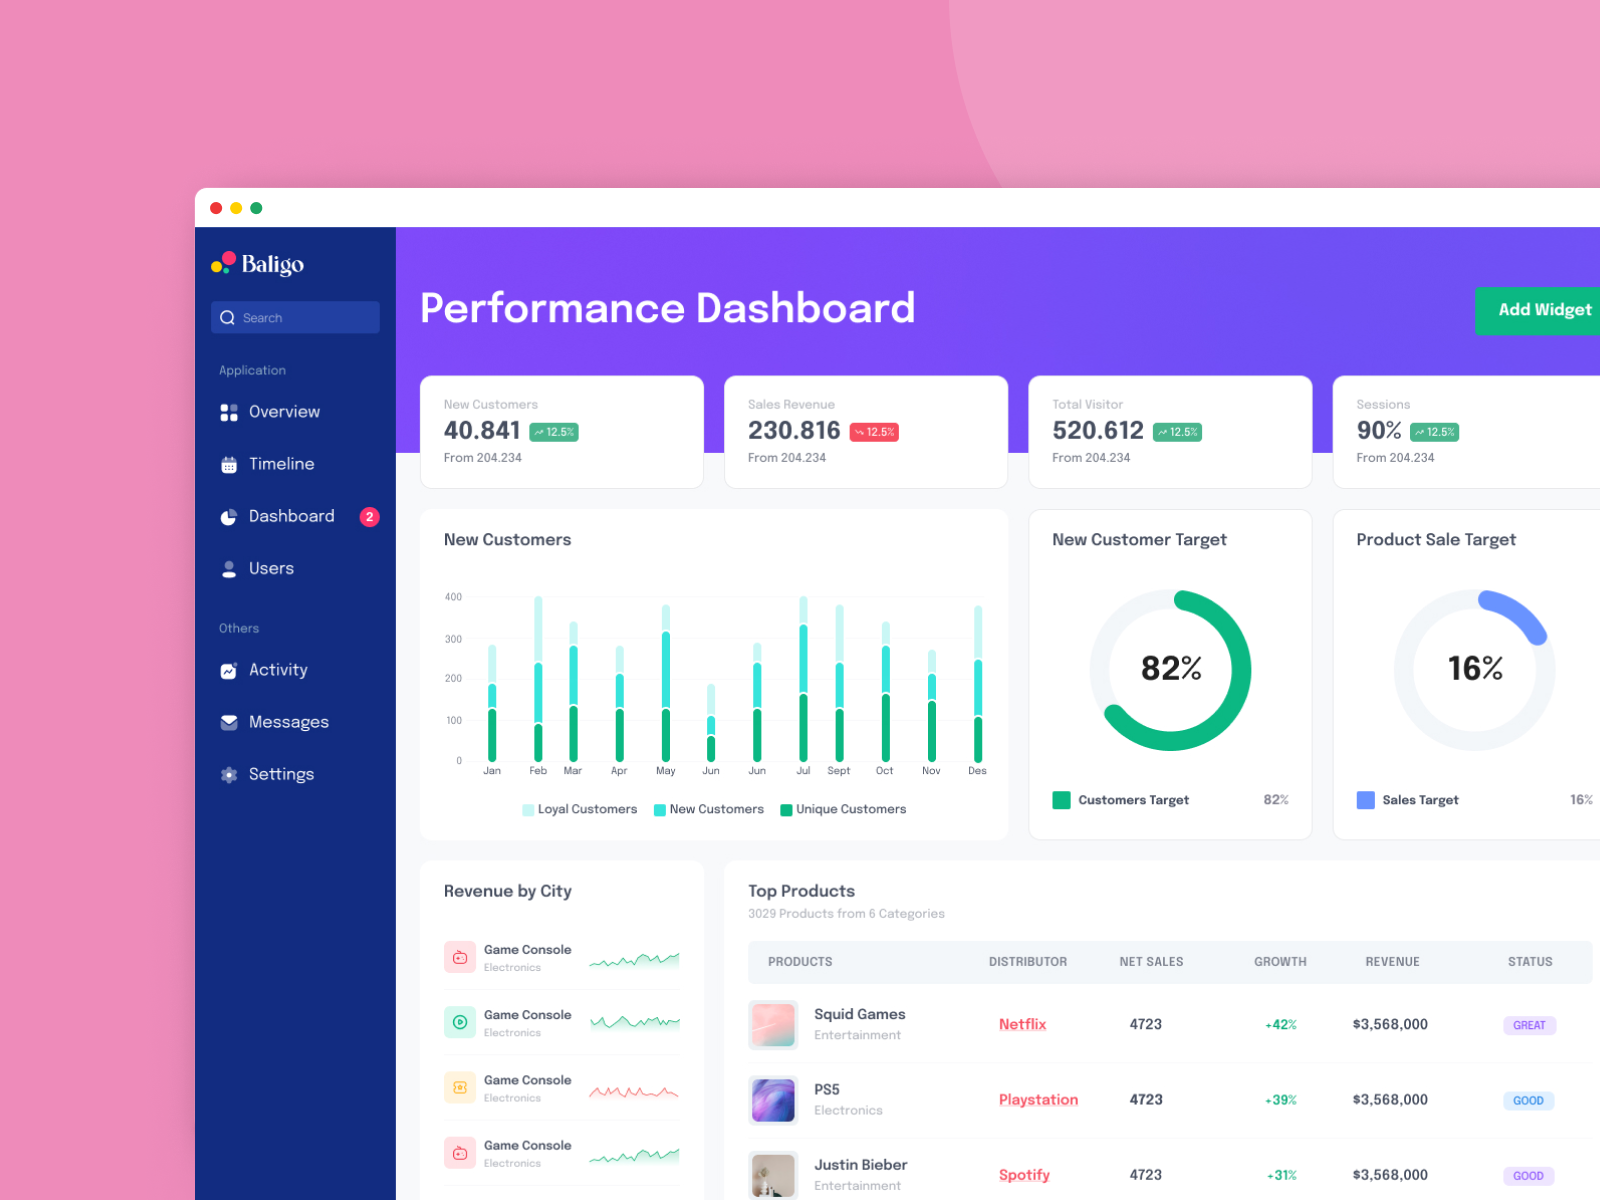The height and width of the screenshot is (1200, 1600).
Task: Toggle the Loyal Customers legend entry
Action: (578, 809)
